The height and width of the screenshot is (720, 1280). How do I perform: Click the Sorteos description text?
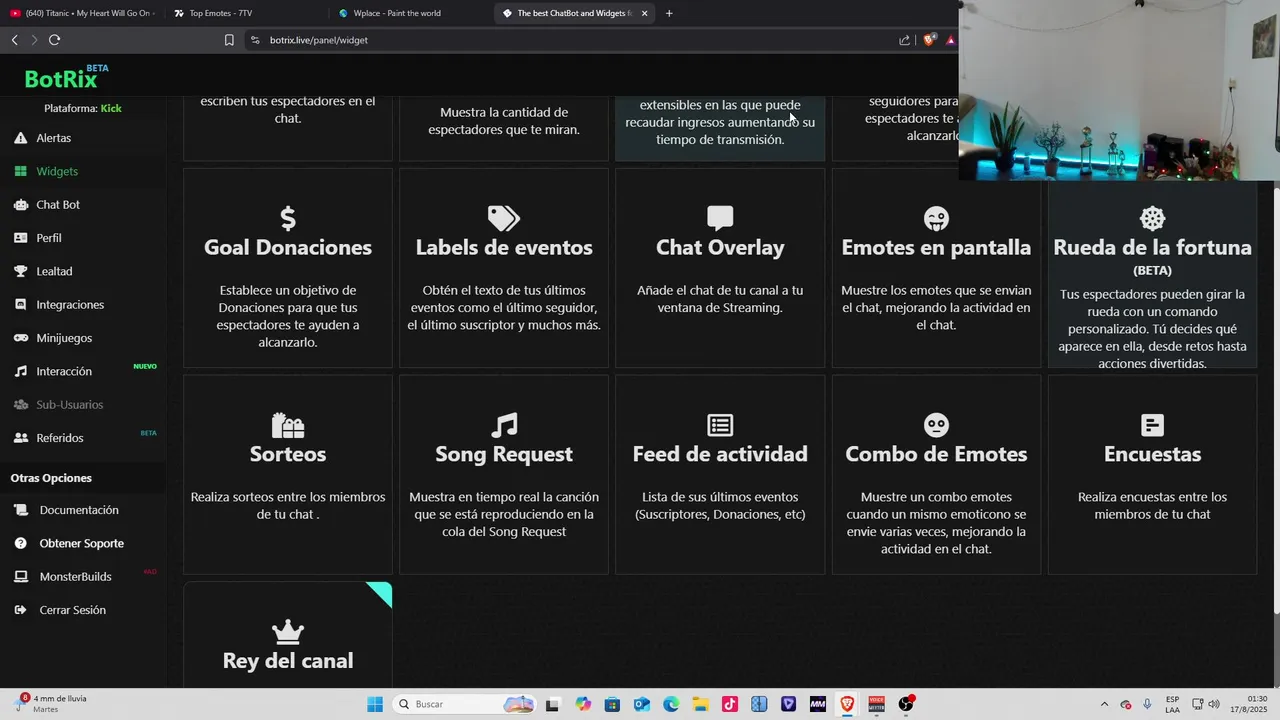coord(288,505)
